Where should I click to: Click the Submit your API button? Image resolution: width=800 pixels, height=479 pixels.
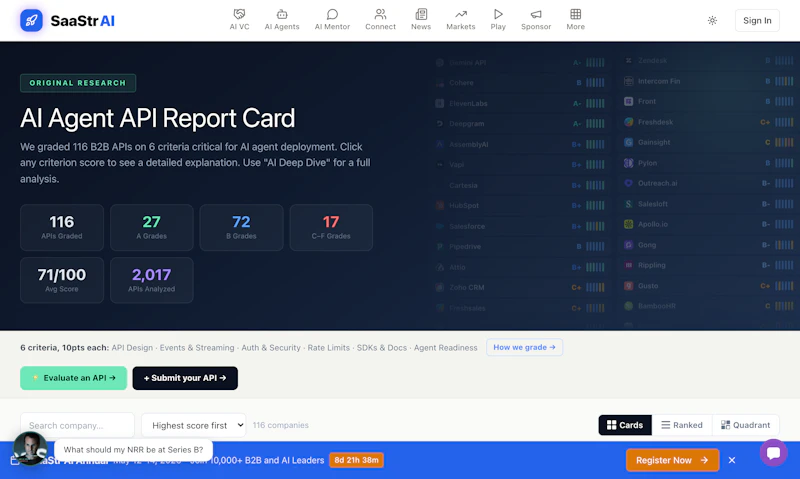pos(185,378)
